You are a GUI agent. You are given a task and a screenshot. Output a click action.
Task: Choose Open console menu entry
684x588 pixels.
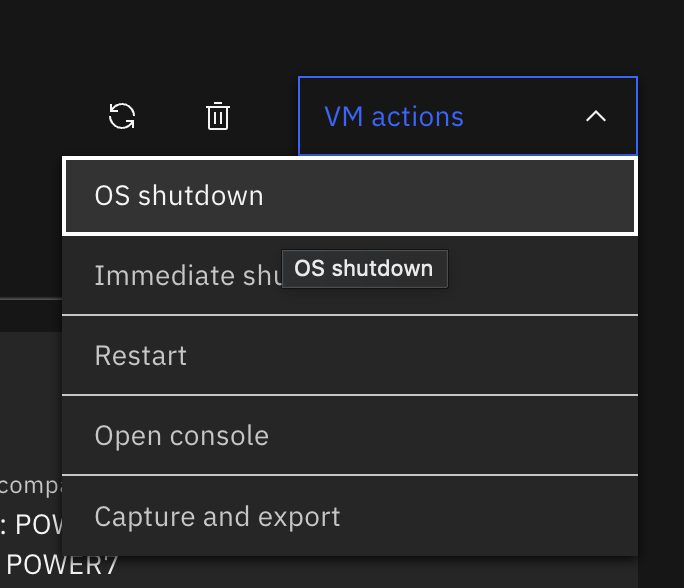click(x=350, y=435)
